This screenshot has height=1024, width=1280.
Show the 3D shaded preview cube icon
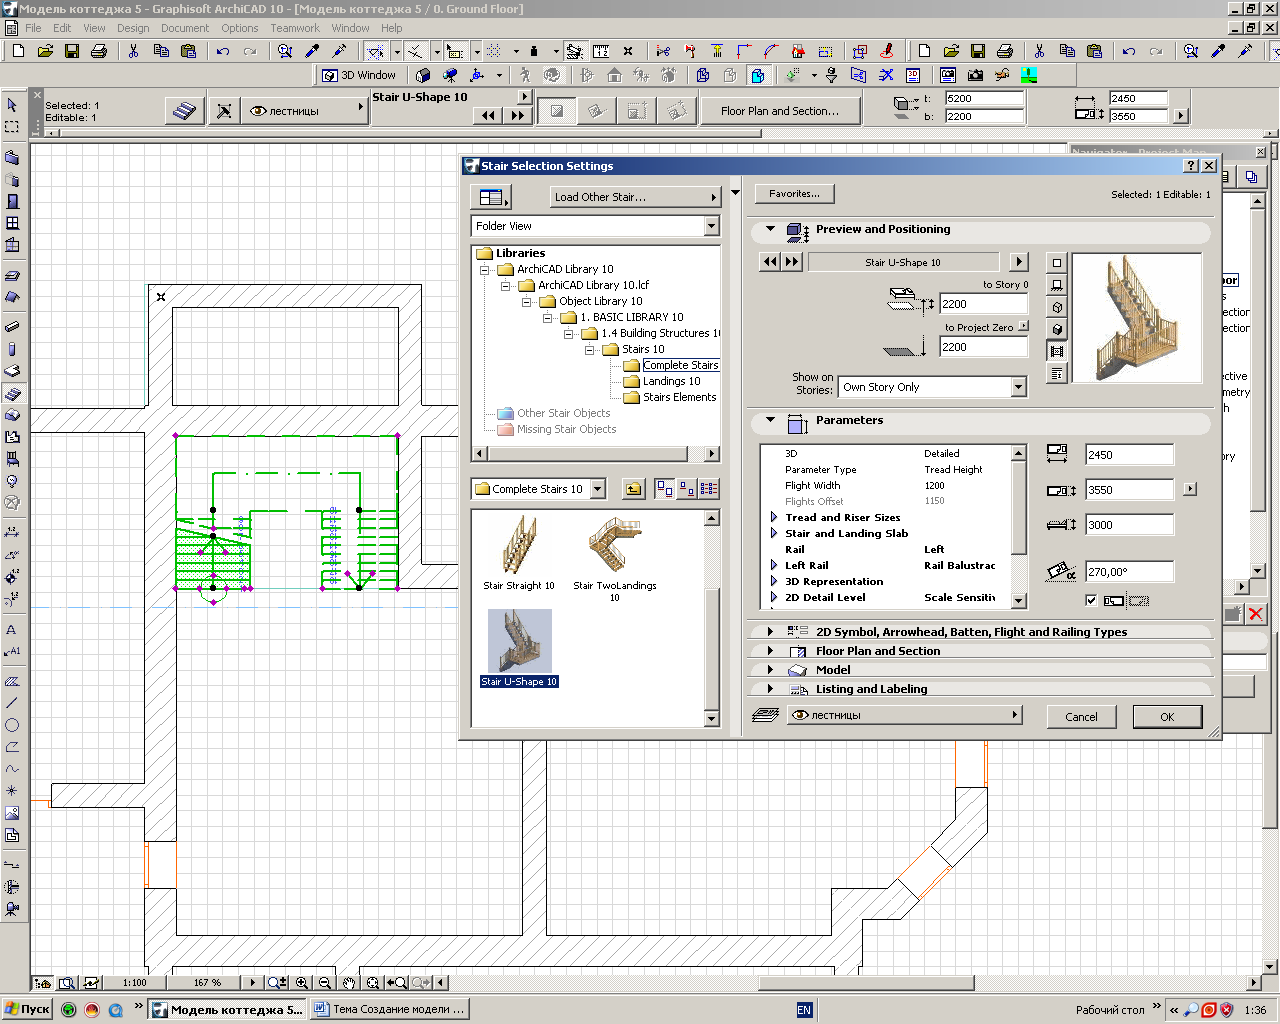(1057, 329)
